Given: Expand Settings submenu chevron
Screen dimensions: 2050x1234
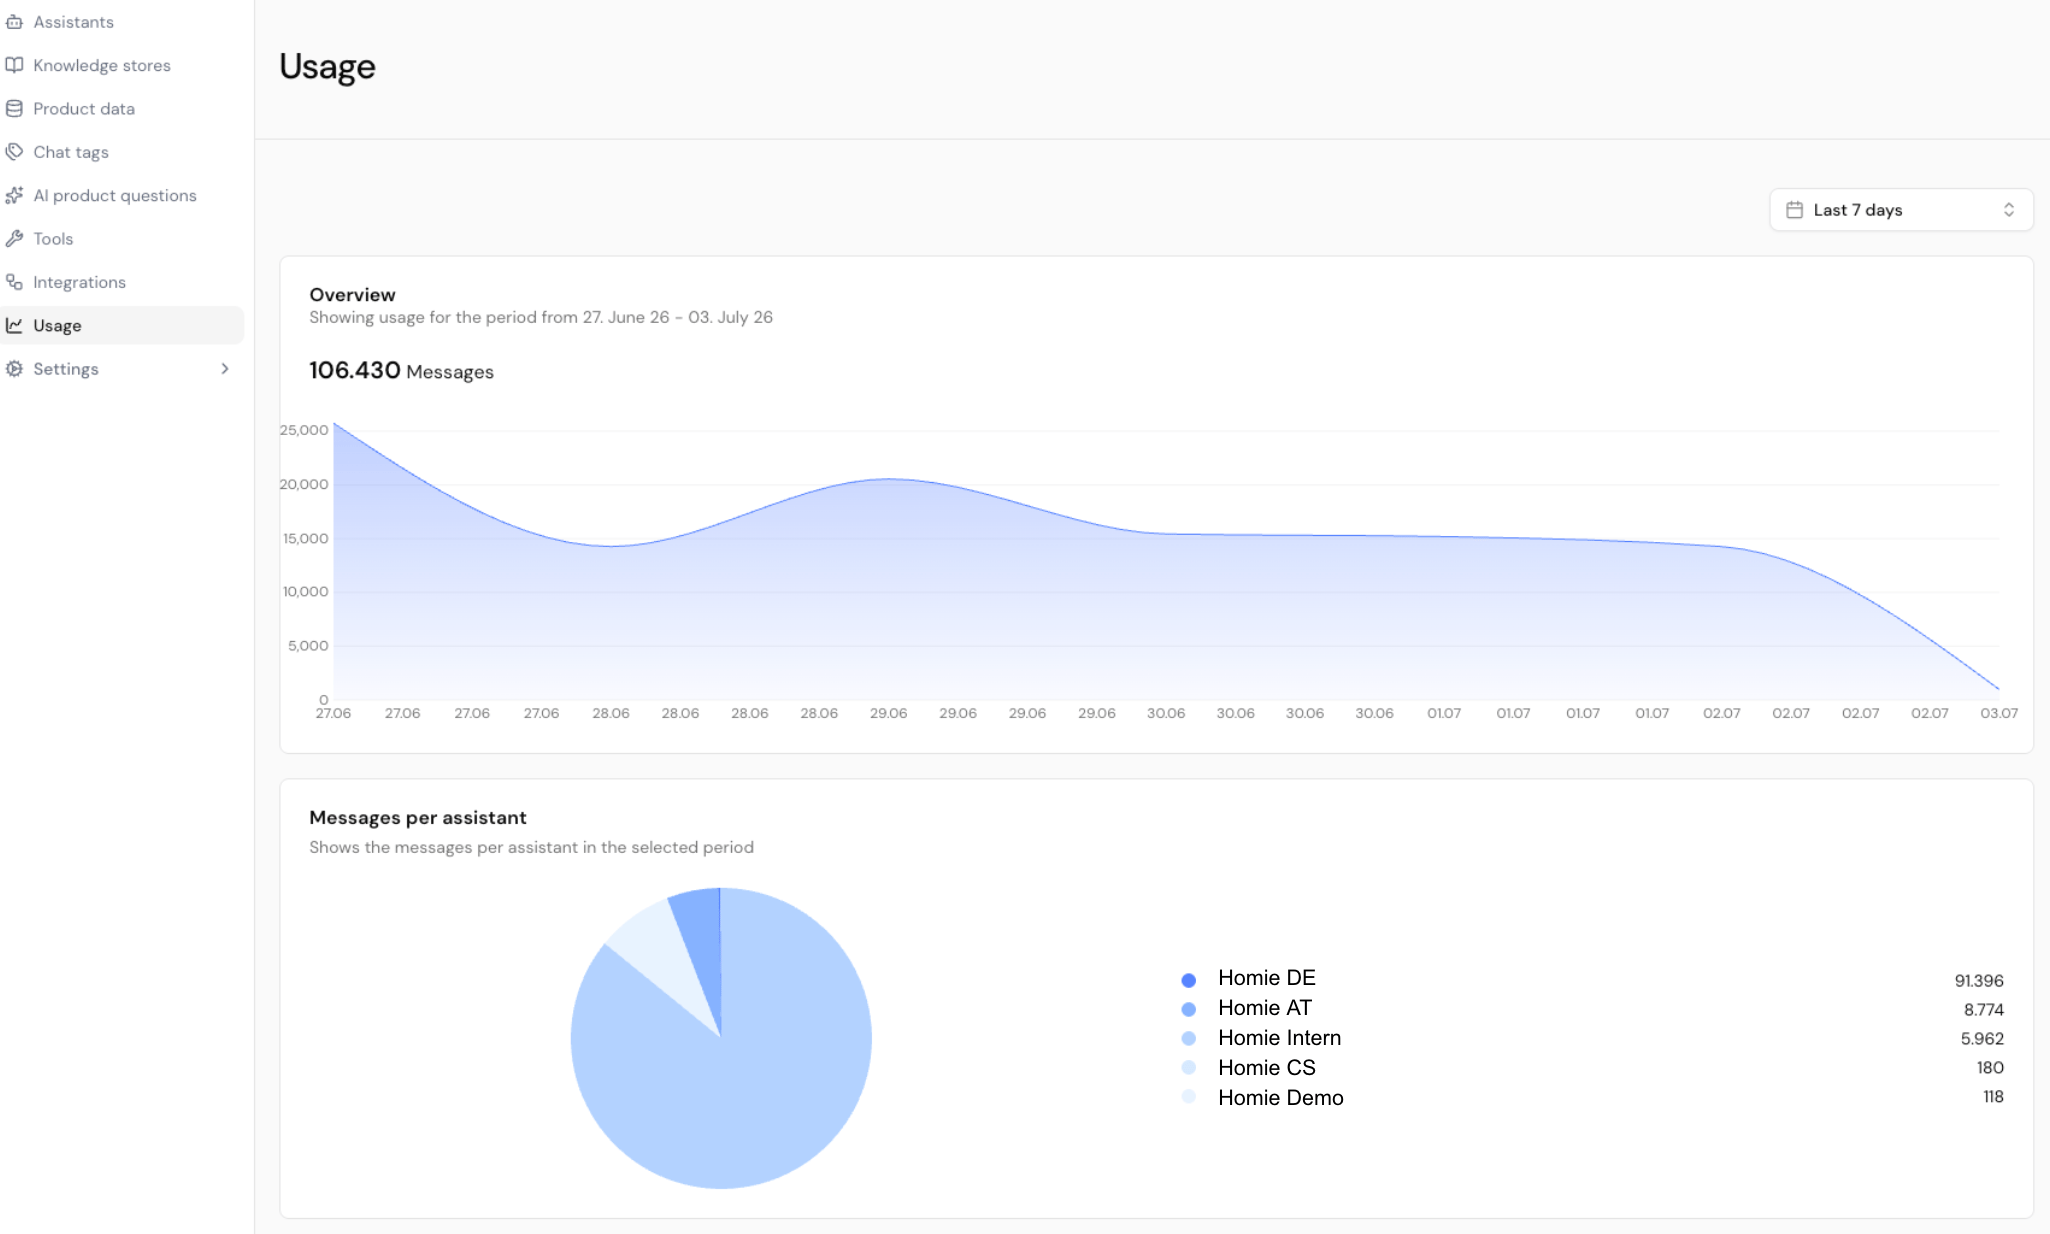Looking at the screenshot, I should (225, 368).
